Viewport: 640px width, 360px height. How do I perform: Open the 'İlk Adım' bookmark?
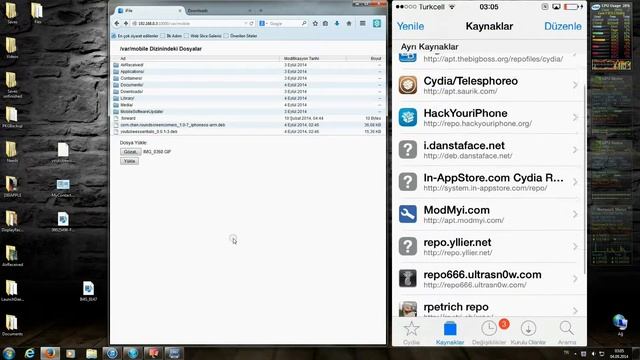point(171,36)
